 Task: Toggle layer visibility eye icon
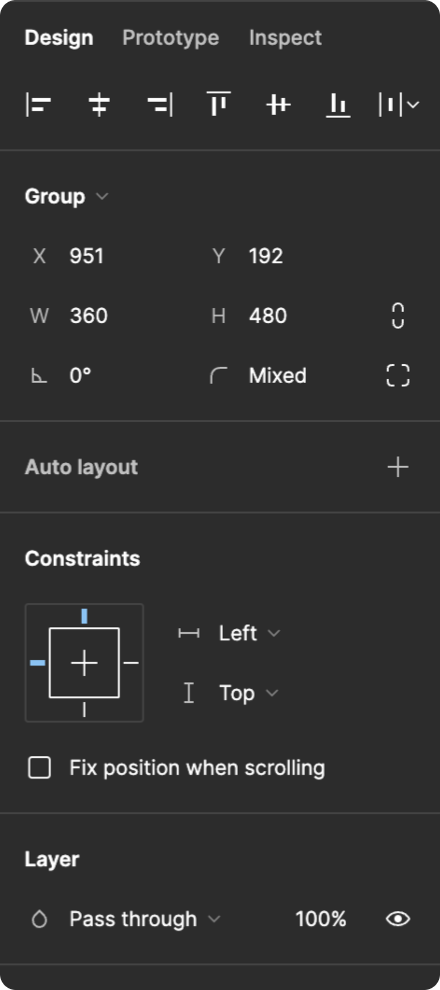pyautogui.click(x=398, y=919)
